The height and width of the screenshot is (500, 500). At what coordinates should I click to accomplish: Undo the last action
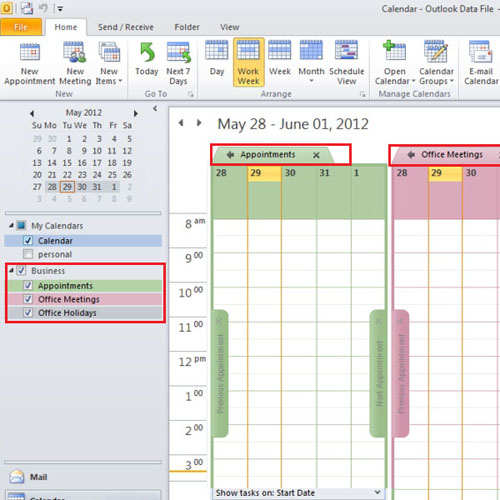(43, 8)
